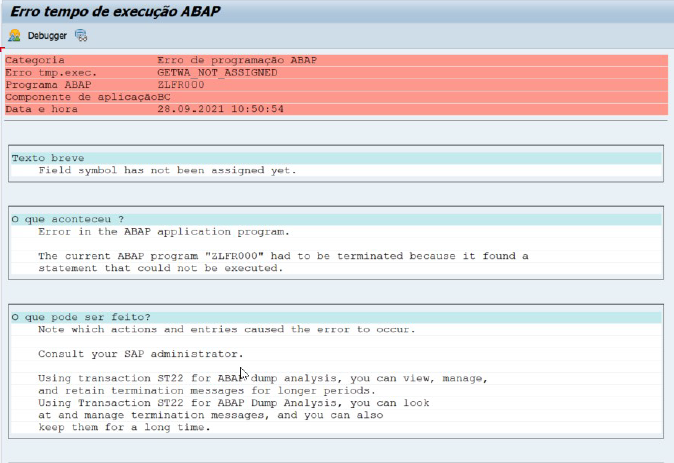Image resolution: width=674 pixels, height=463 pixels.
Task: Click 'Consult your SAP administrator.' line
Action: click(x=141, y=354)
